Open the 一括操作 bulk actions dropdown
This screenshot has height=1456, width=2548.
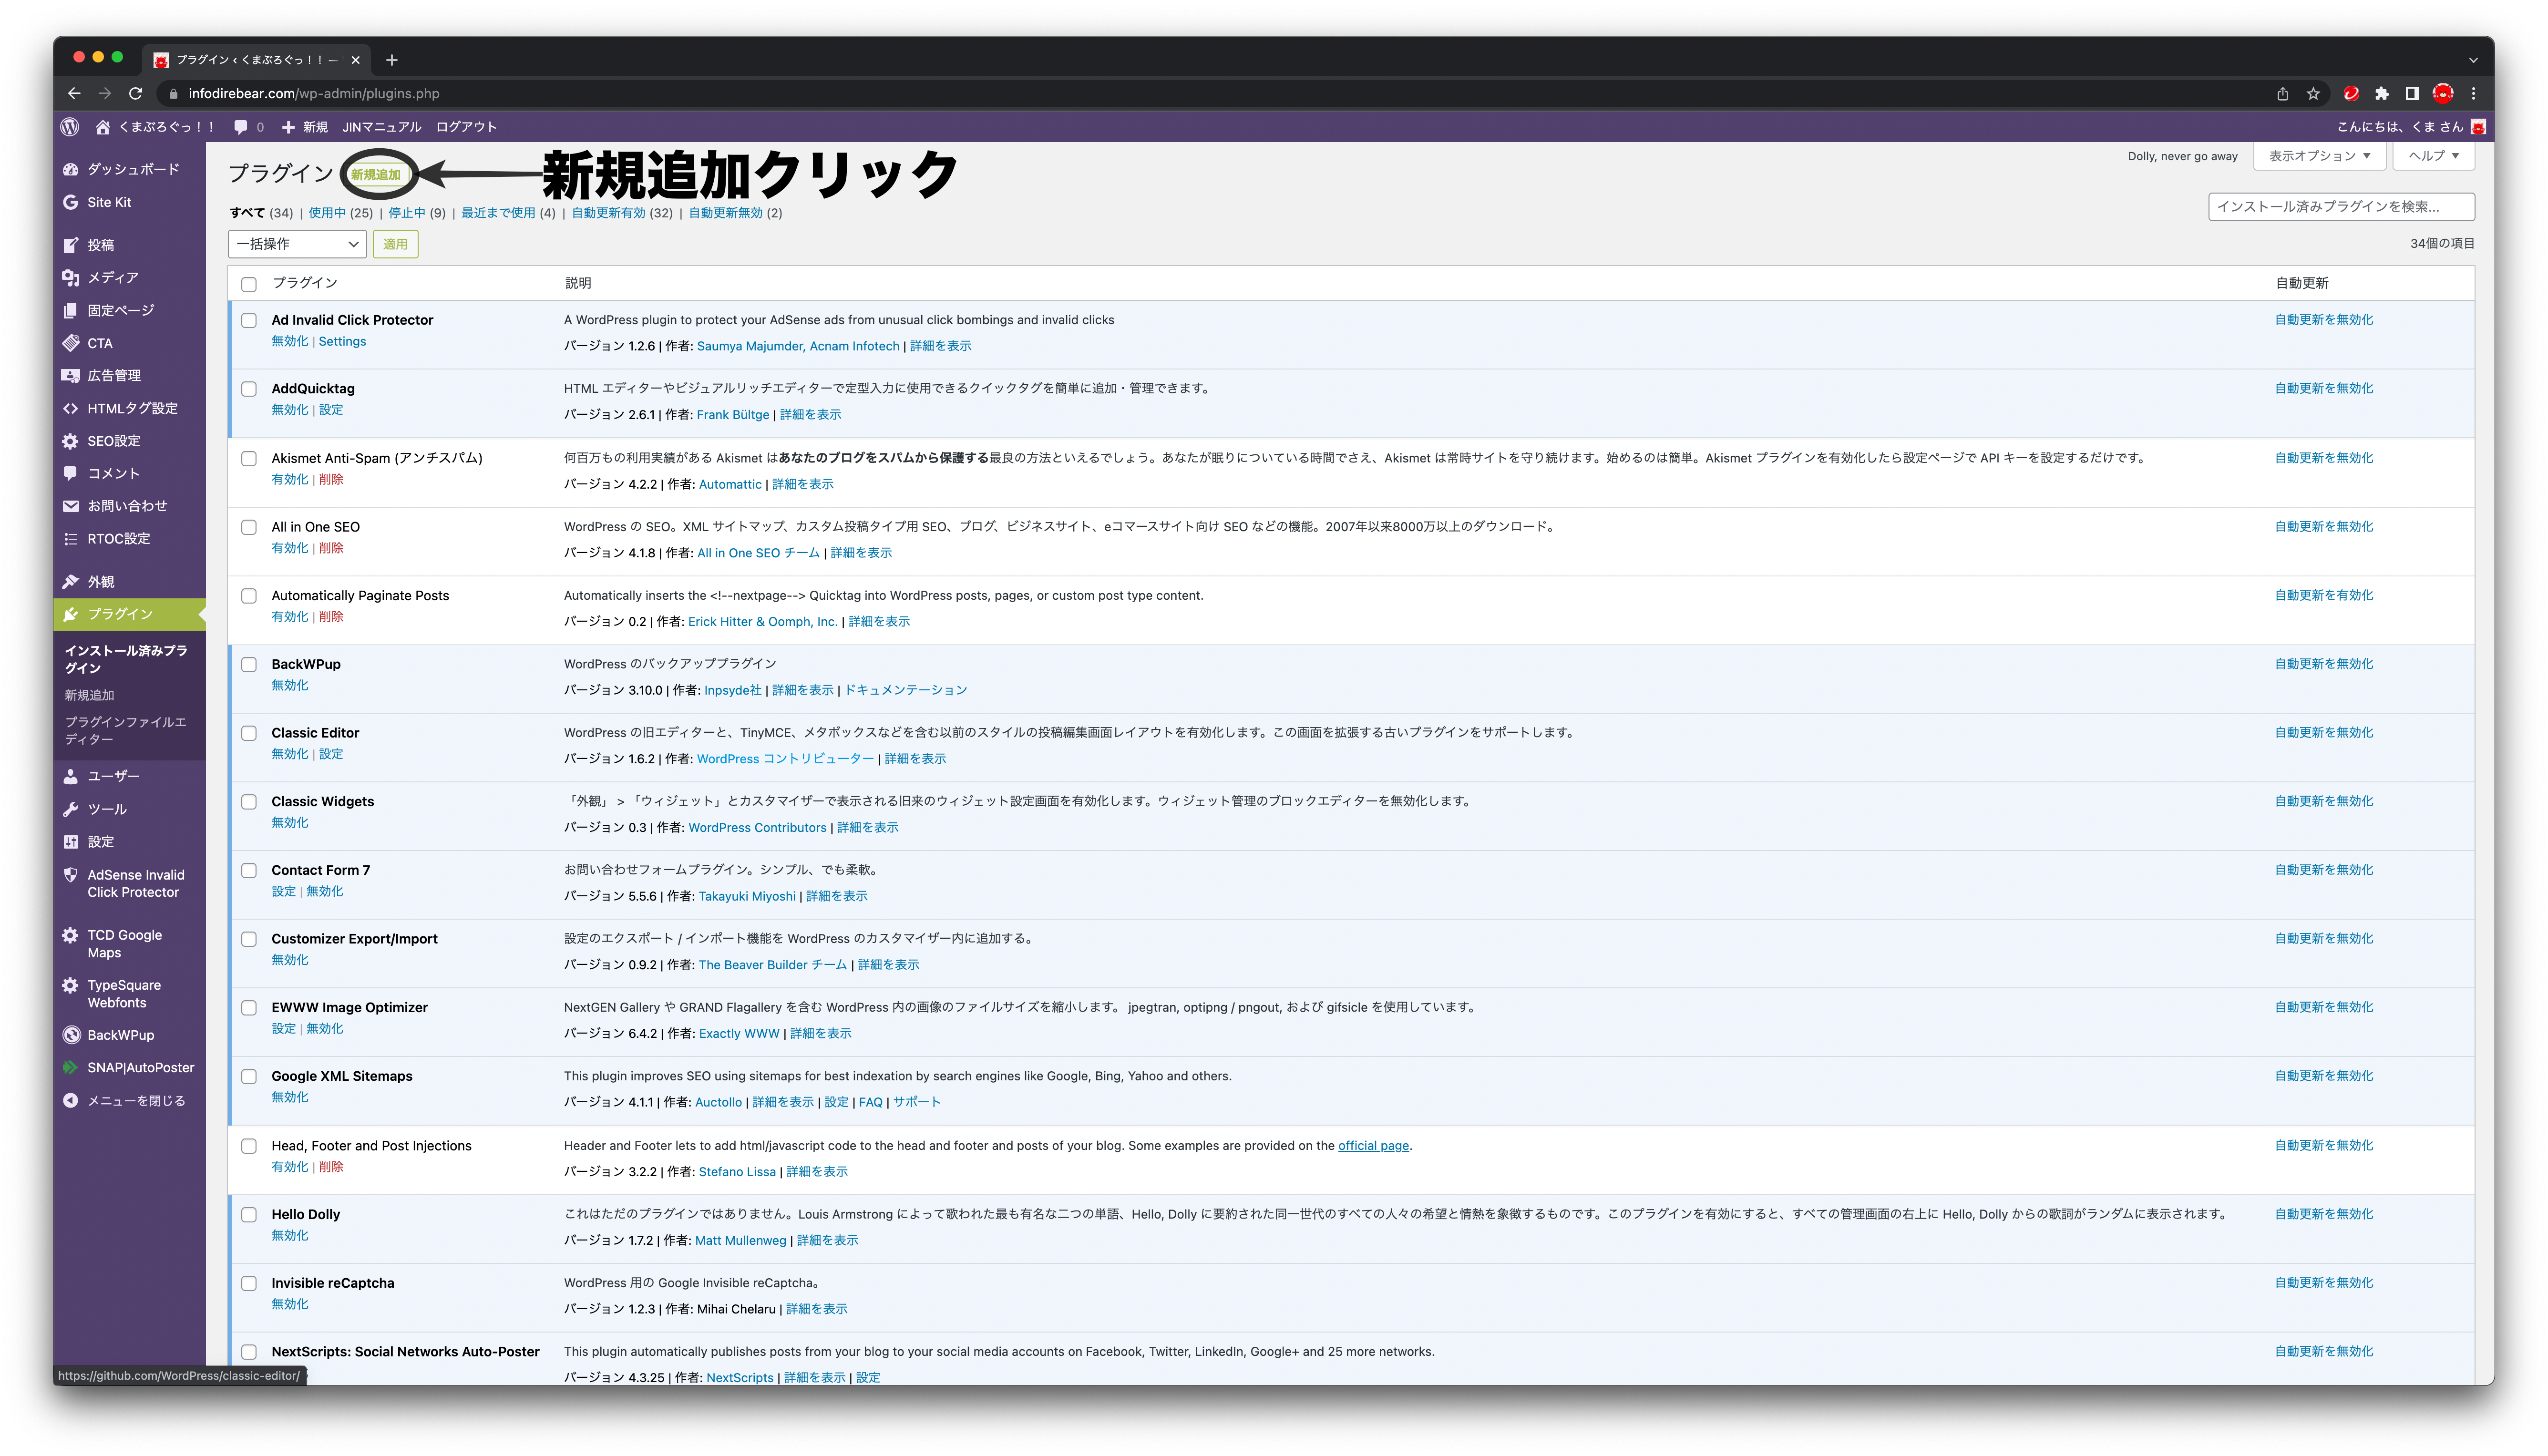[297, 244]
